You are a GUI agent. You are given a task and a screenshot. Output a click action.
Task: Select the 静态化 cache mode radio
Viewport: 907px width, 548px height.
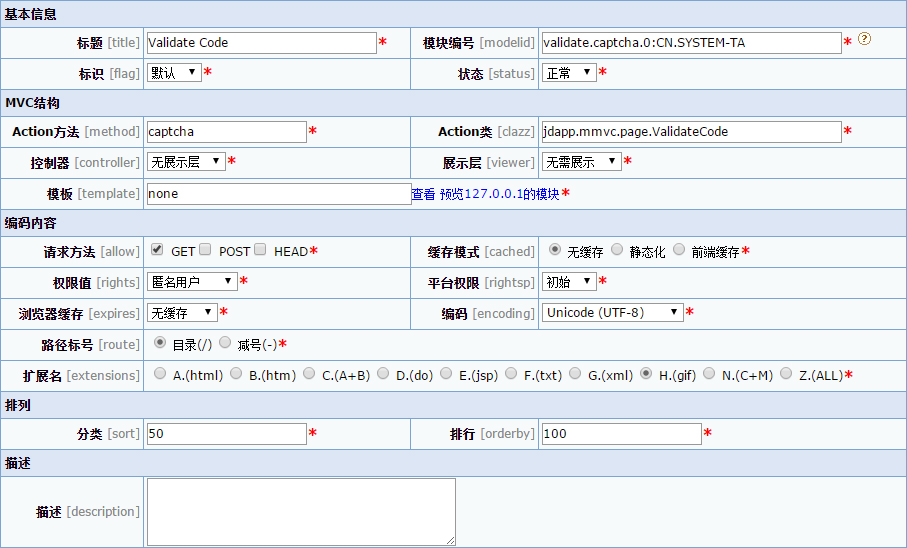(x=617, y=250)
